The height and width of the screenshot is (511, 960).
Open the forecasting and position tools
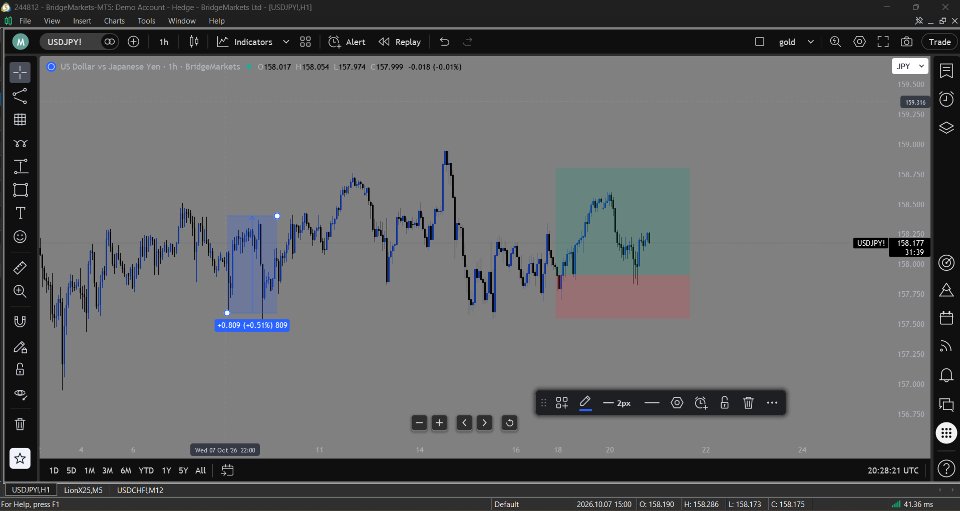tap(20, 166)
